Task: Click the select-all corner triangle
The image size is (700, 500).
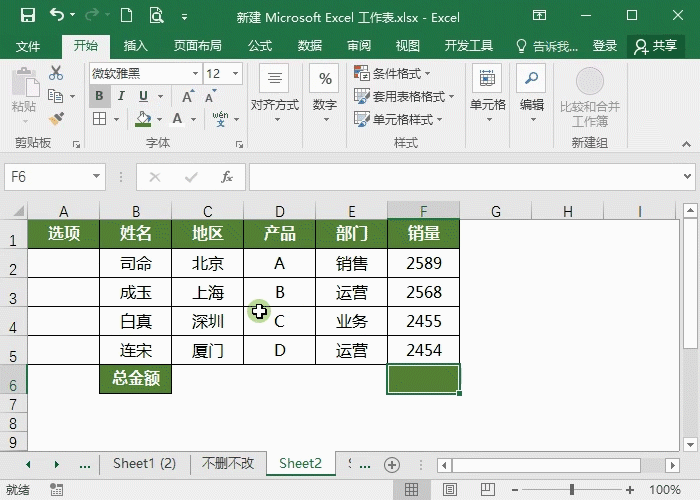Action: tap(18, 210)
